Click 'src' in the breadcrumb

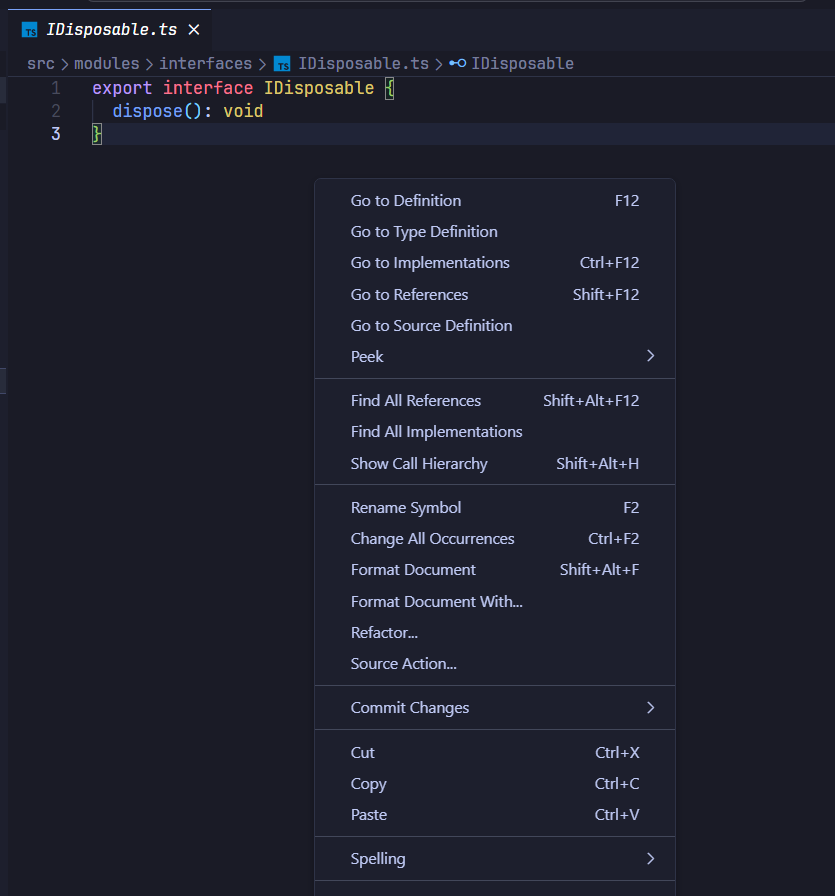[x=41, y=63]
